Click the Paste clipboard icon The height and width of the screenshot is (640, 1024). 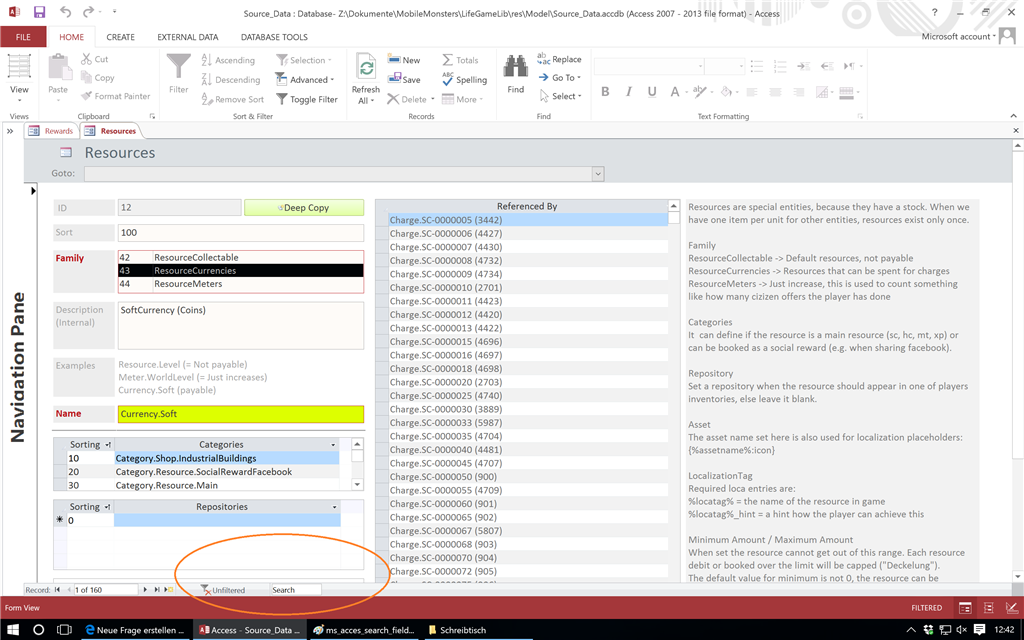pyautogui.click(x=58, y=68)
